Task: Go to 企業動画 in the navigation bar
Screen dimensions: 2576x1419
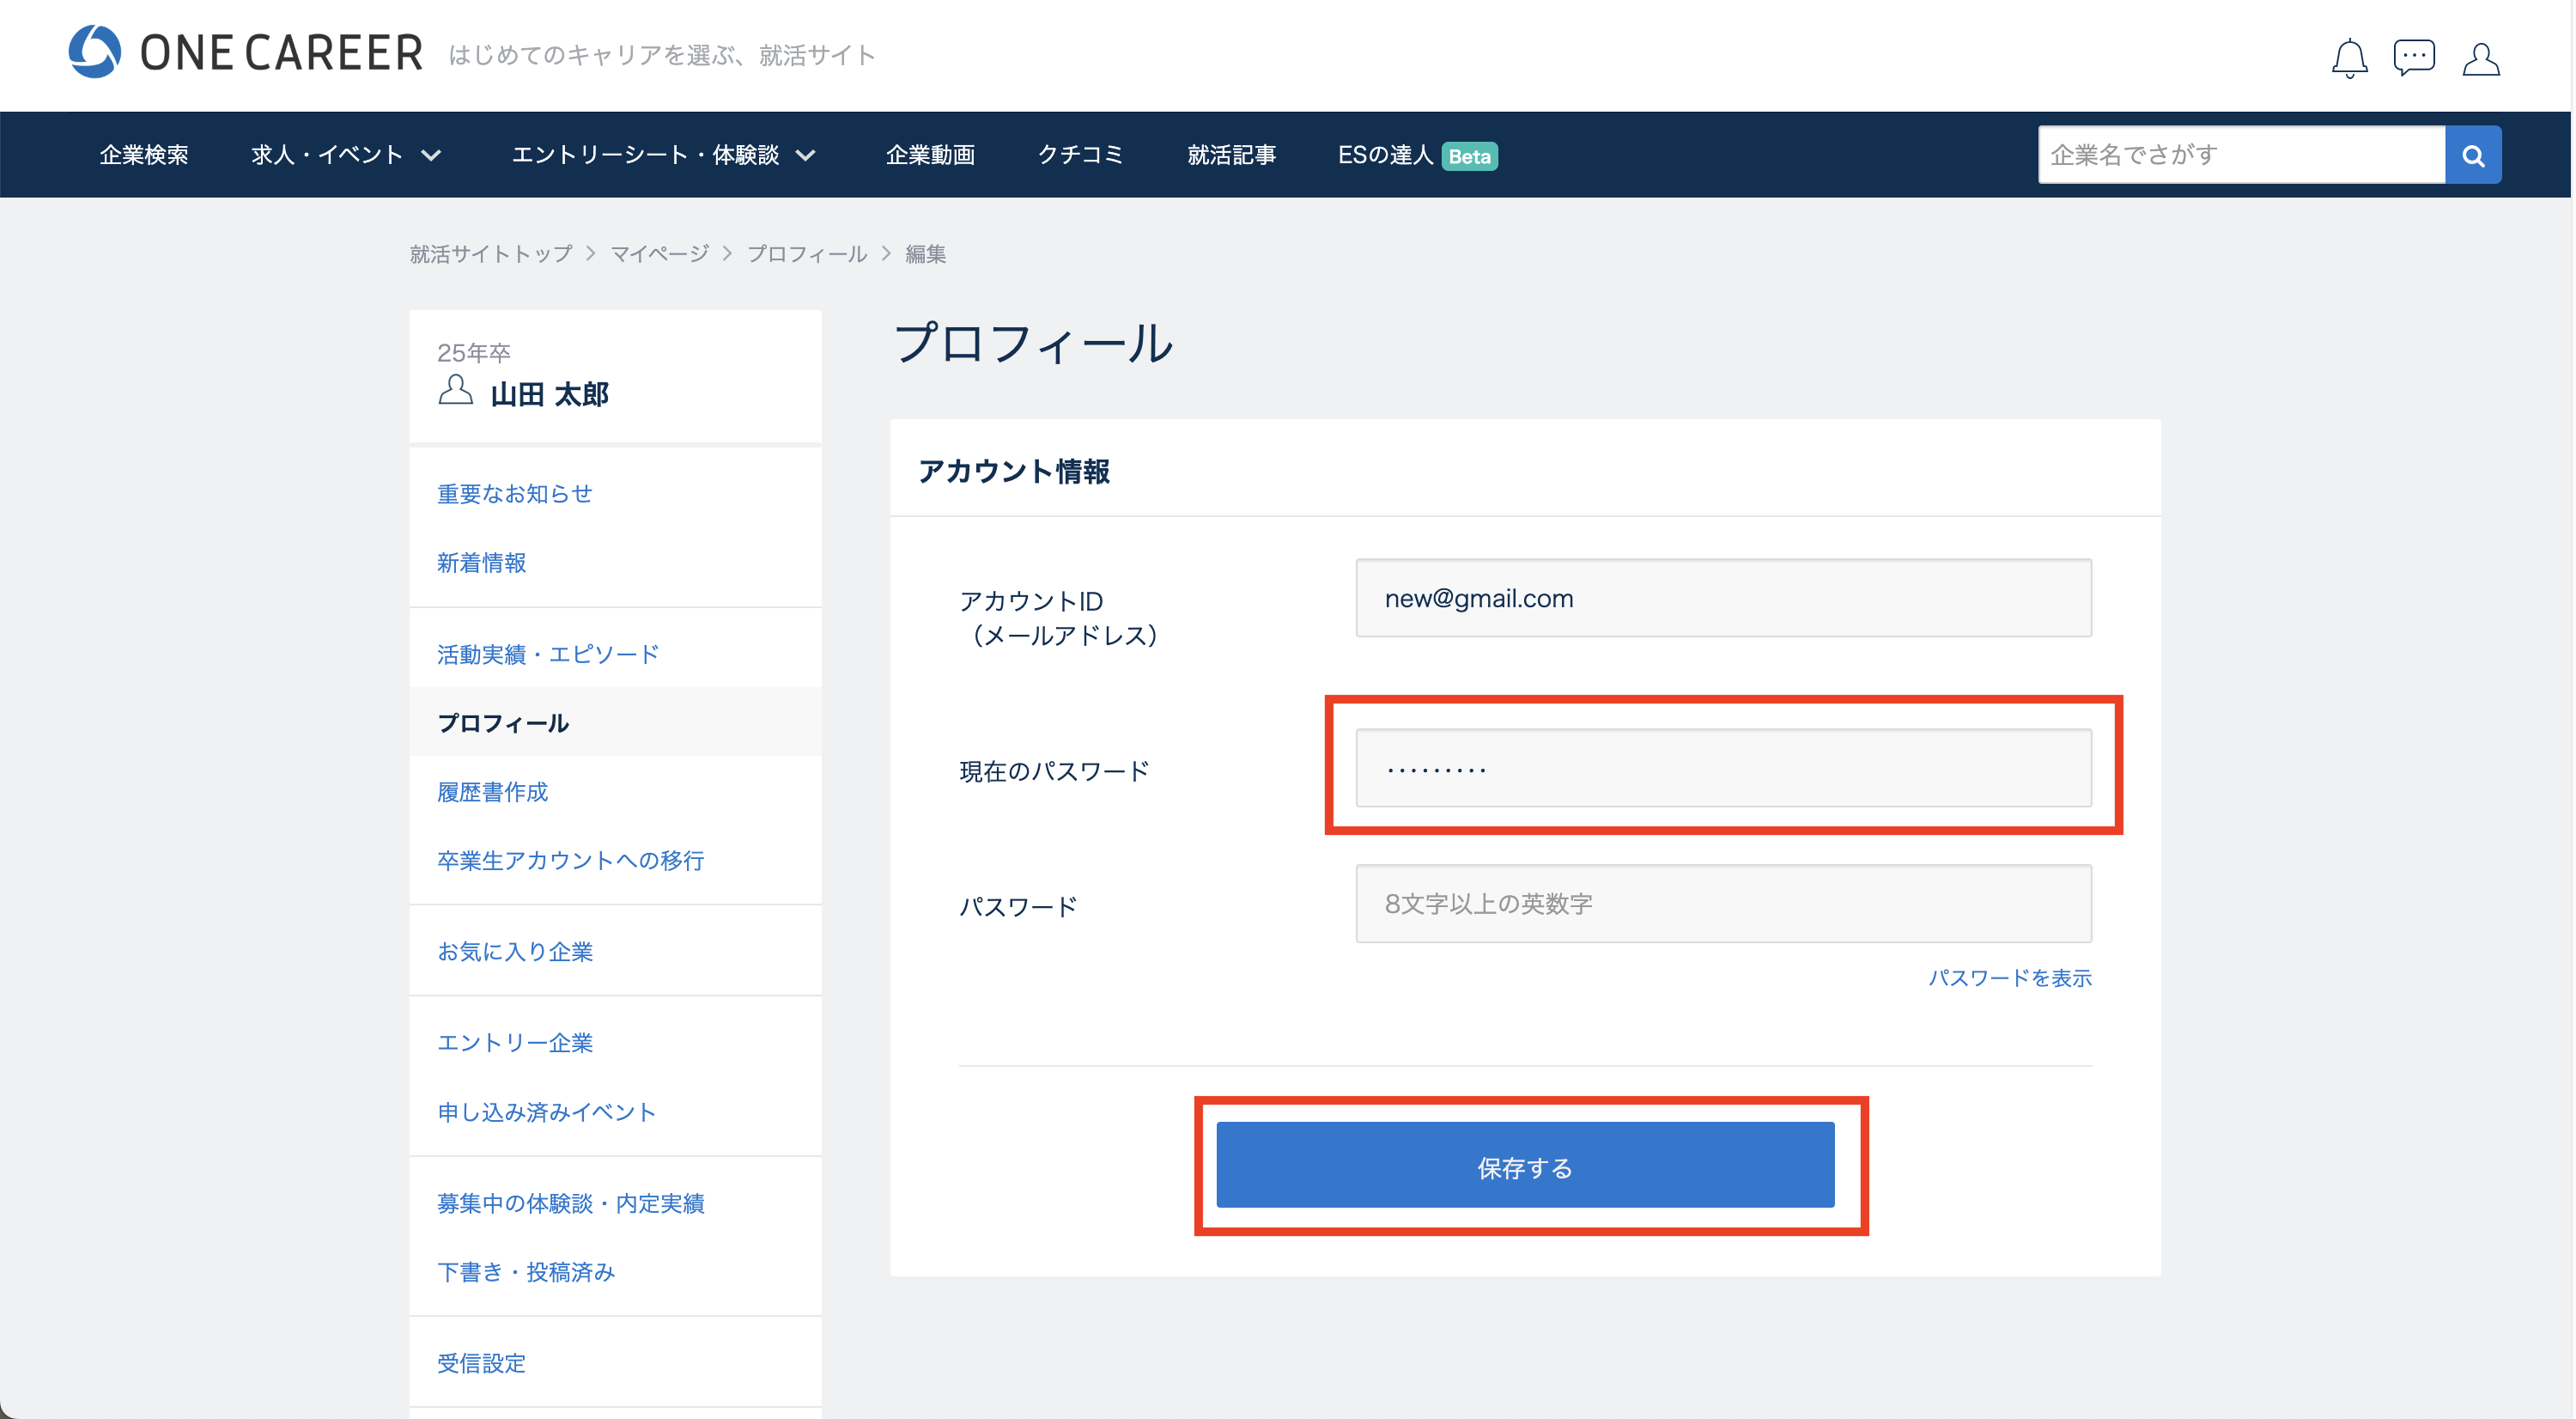Action: coord(930,155)
